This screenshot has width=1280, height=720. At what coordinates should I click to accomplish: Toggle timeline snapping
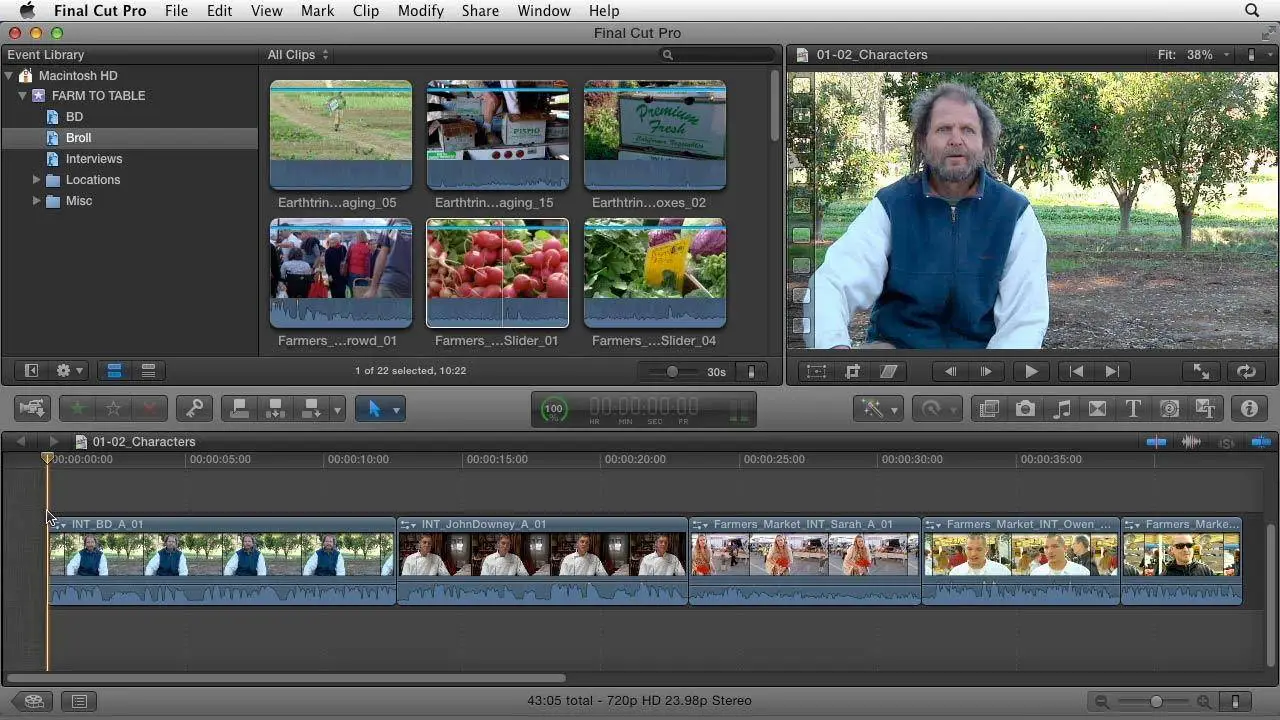1260,442
